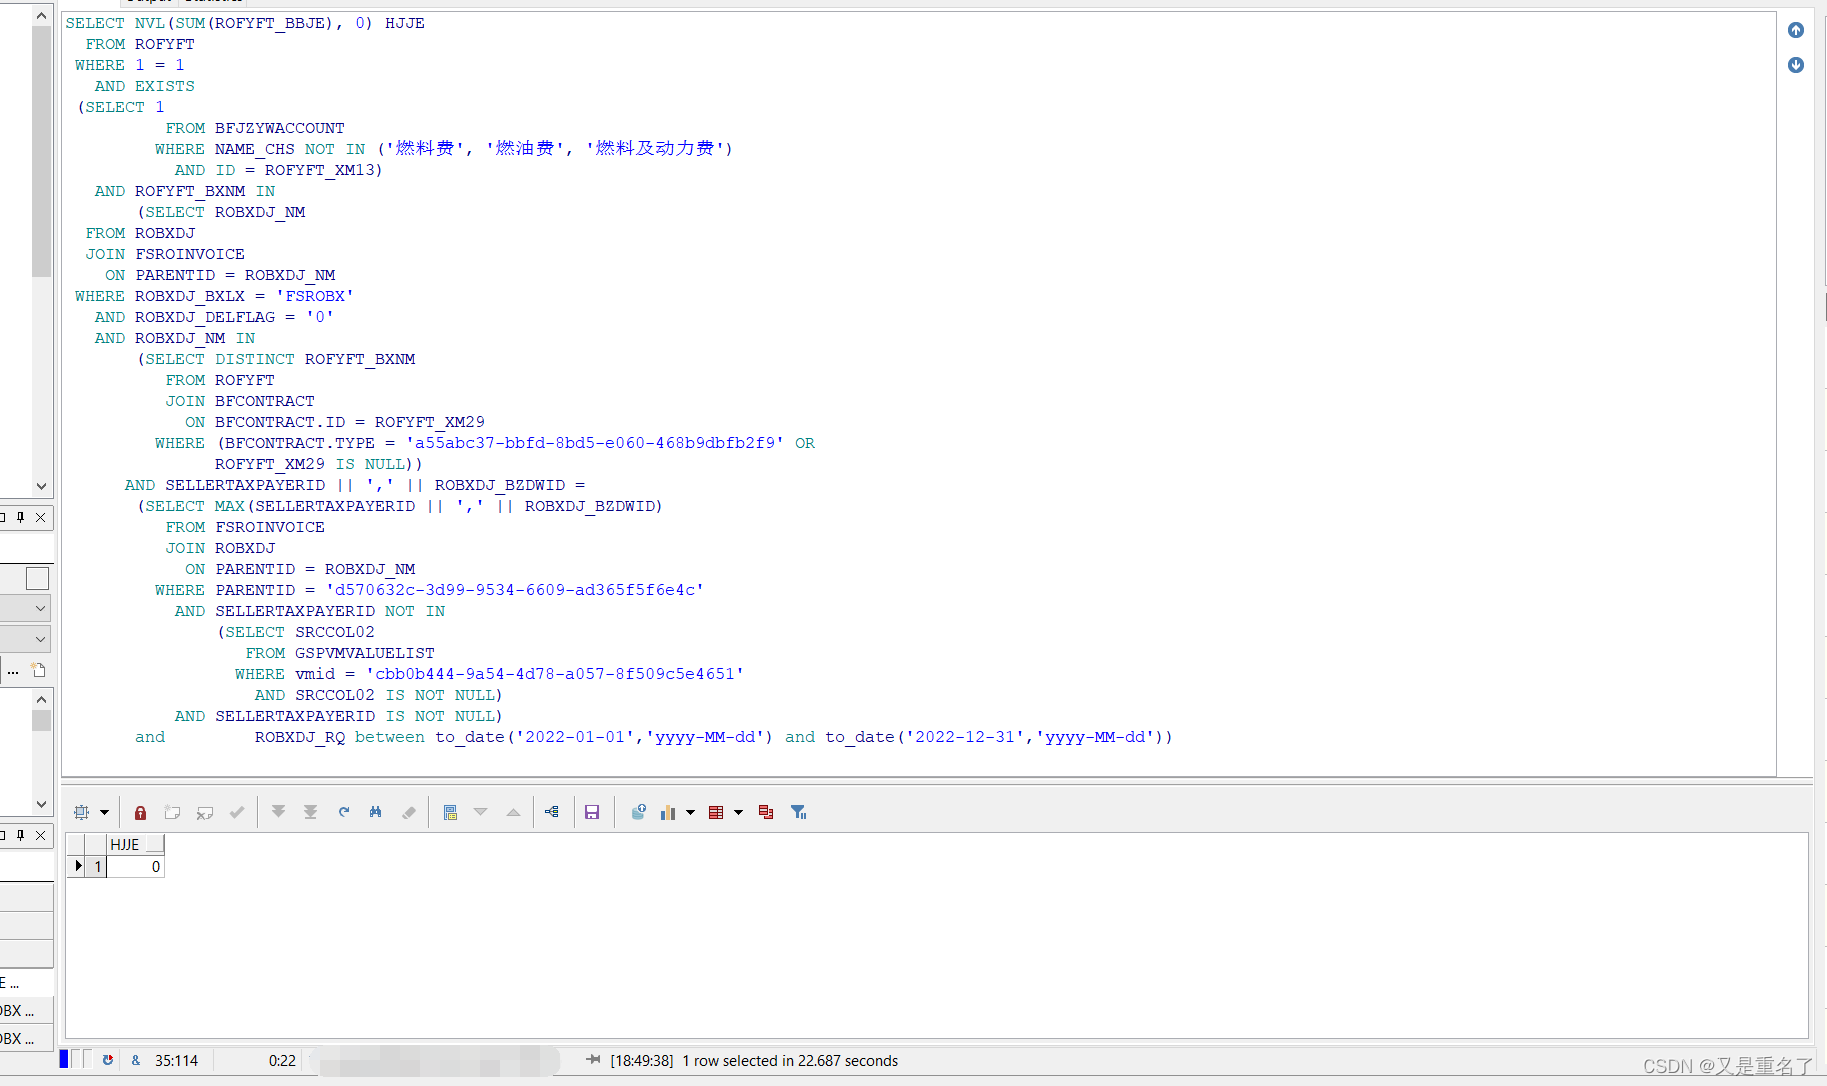Click the new item icon in left panel
1827x1086 pixels.
coord(39,671)
